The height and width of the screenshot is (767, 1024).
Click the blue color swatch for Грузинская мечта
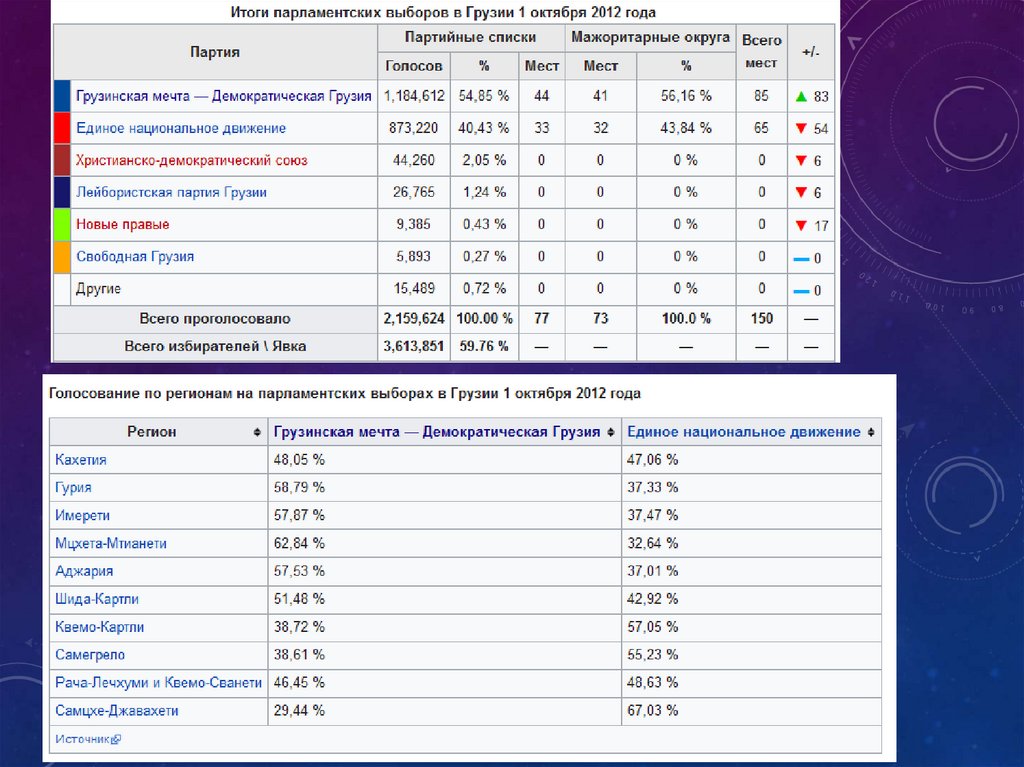[x=62, y=96]
